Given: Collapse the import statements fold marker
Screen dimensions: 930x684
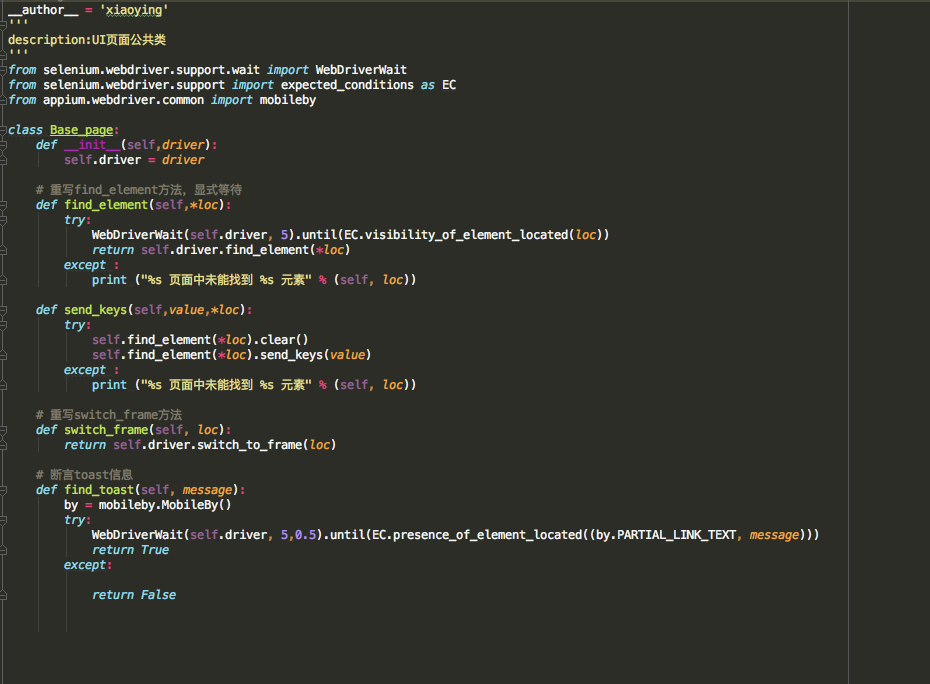Looking at the screenshot, I should pos(3,69).
